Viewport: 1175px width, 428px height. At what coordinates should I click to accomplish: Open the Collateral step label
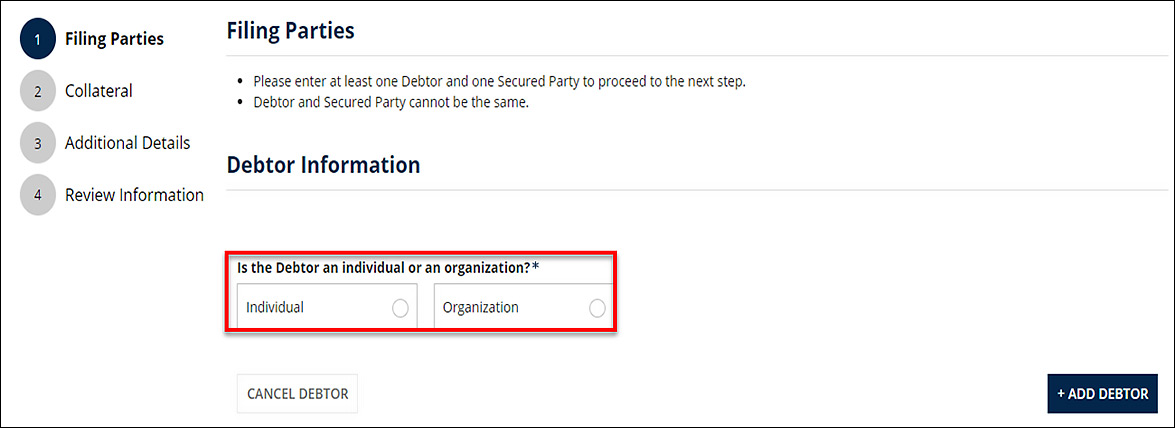(98, 91)
